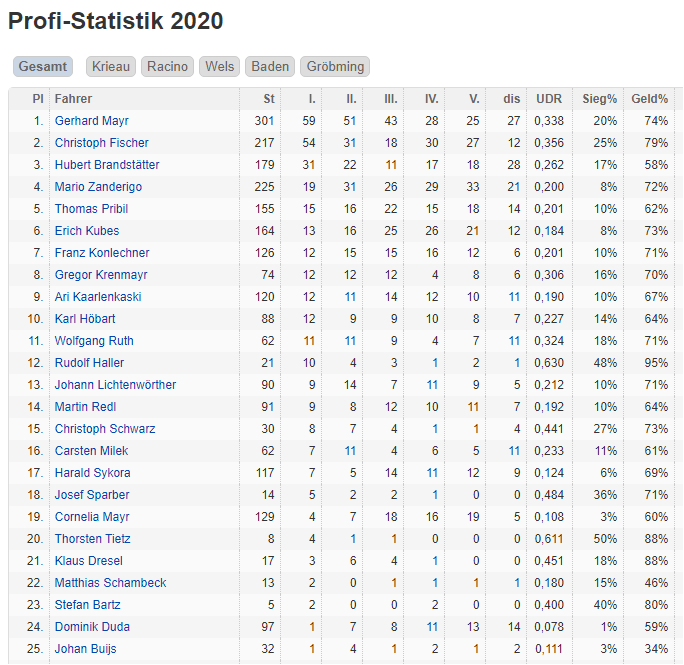
Task: Open Cornelia Mayr's profile
Action: [x=92, y=517]
